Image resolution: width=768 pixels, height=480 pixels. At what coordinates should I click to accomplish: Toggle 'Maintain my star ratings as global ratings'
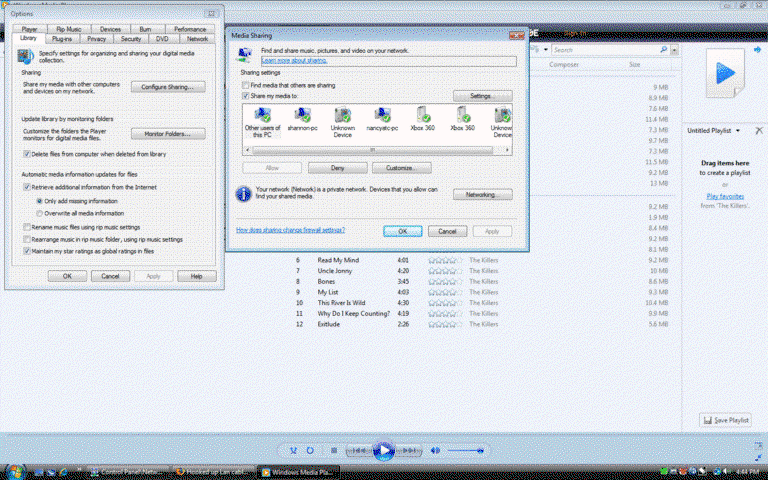click(x=27, y=251)
